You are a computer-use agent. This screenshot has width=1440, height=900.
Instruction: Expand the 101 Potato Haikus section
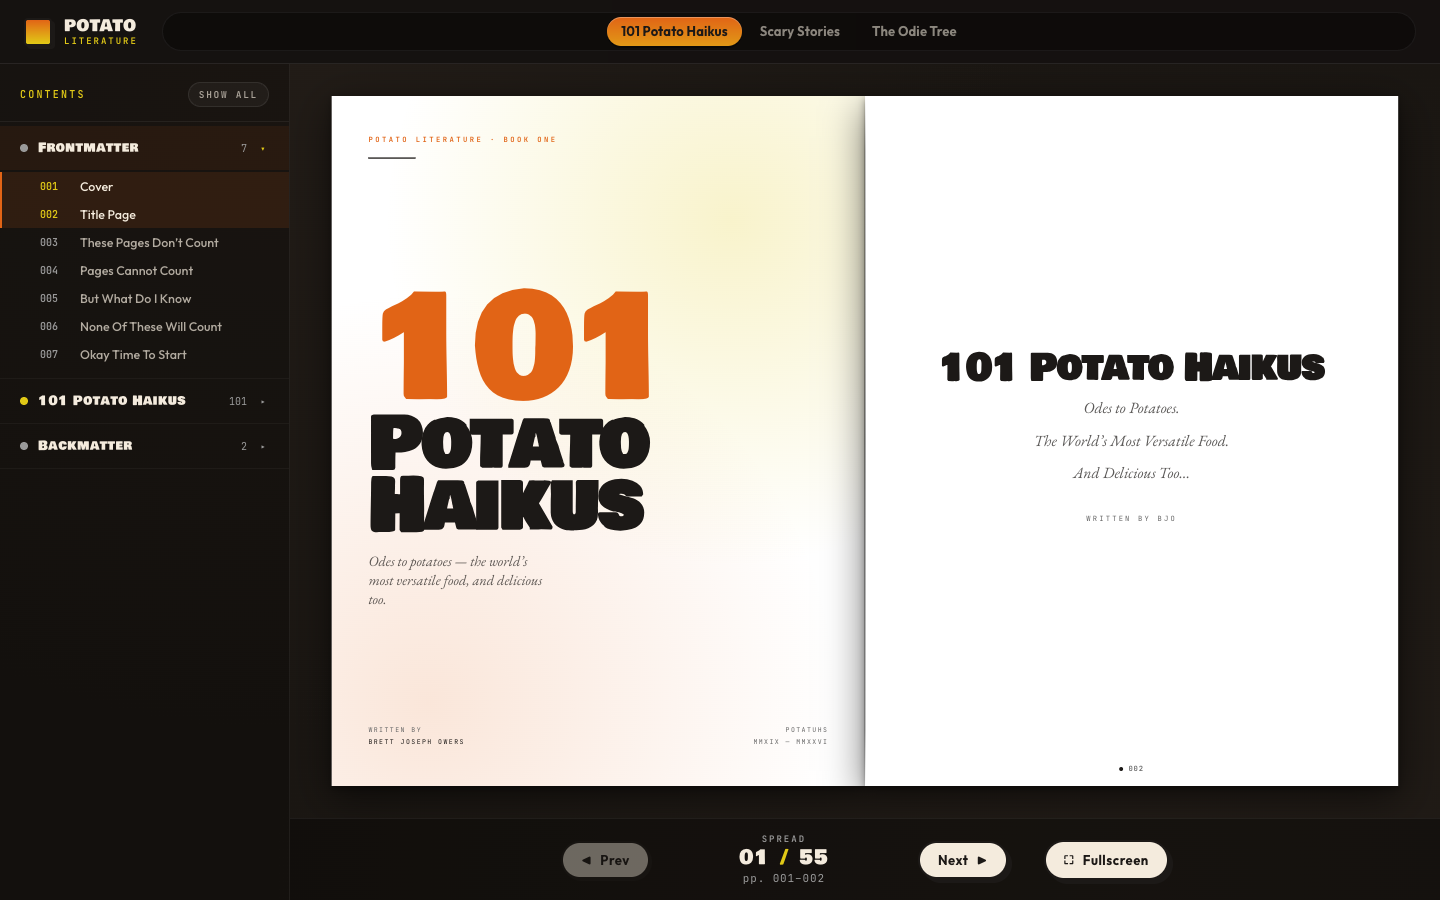click(x=144, y=401)
